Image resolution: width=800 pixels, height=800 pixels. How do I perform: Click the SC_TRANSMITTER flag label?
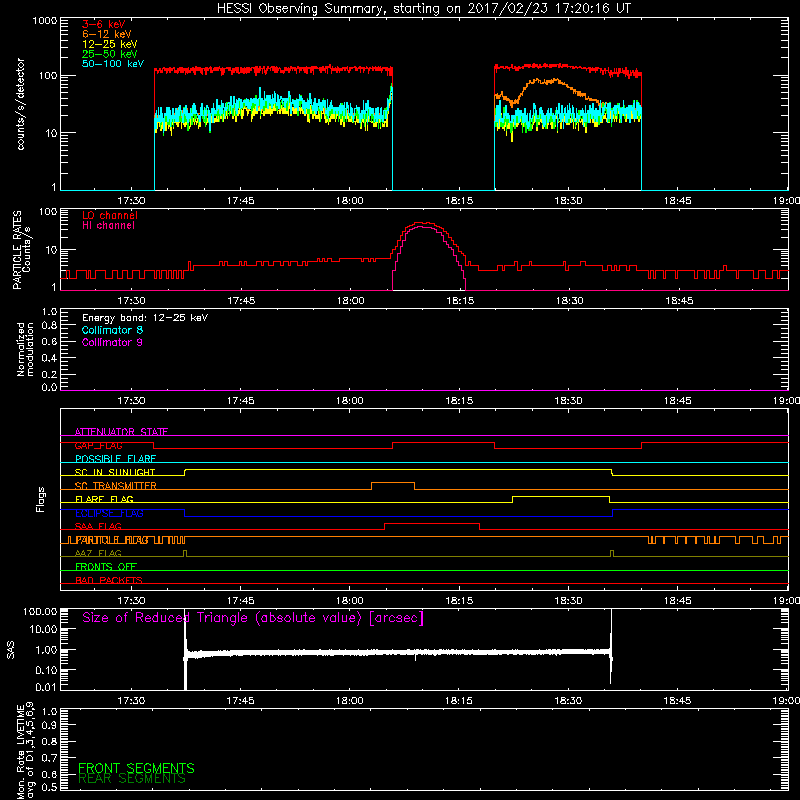click(x=116, y=486)
